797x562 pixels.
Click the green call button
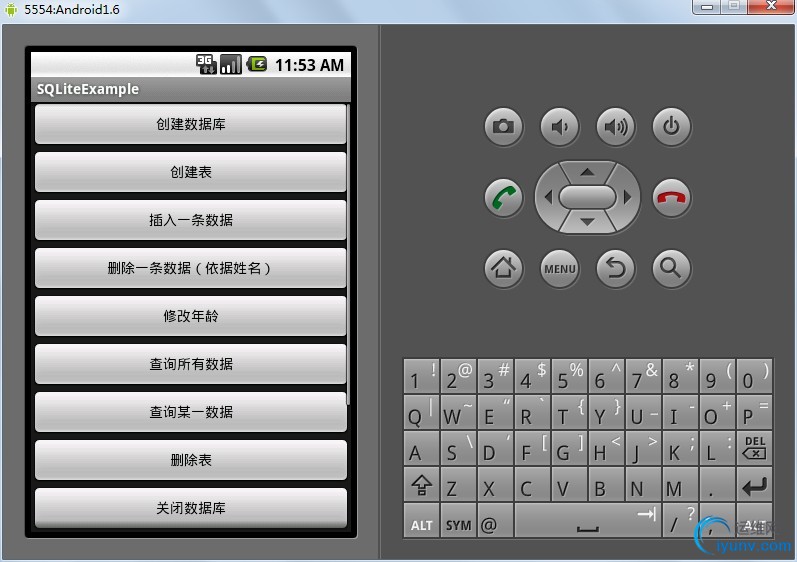(x=503, y=198)
